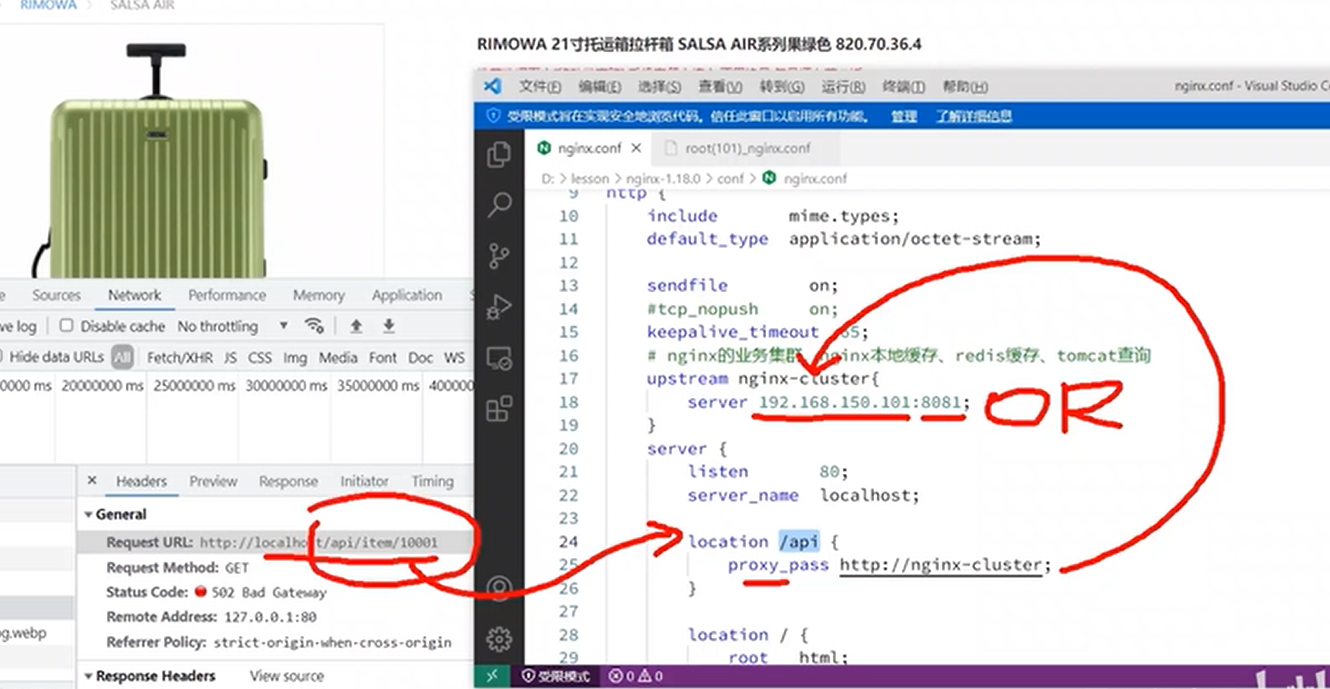The height and width of the screenshot is (689, 1330).
Task: Select the All filter in Network panel
Action: (x=122, y=357)
